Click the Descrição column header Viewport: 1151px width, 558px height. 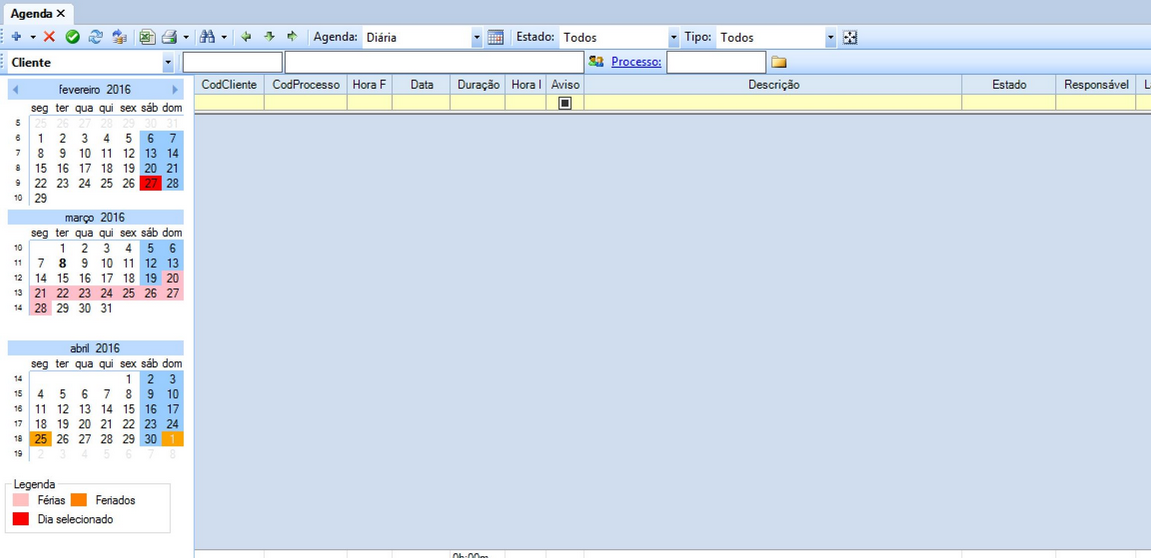pos(774,84)
